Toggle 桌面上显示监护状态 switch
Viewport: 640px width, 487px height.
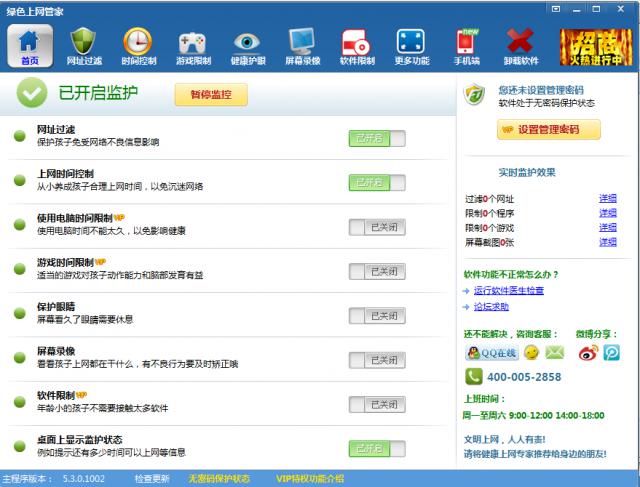(377, 449)
